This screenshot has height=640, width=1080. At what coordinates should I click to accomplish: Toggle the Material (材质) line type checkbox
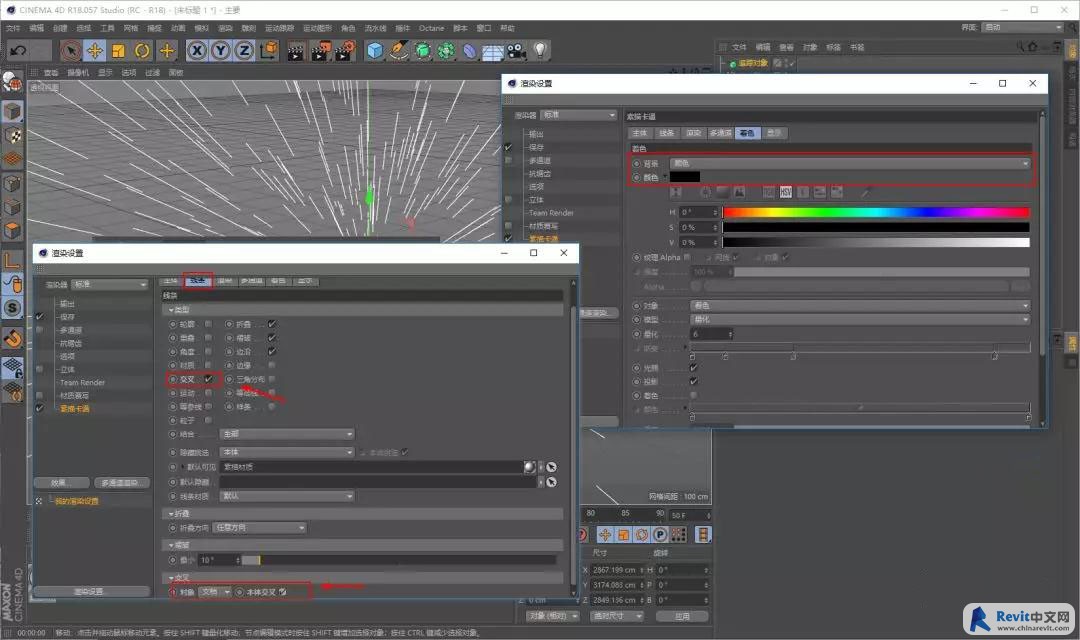pos(209,365)
